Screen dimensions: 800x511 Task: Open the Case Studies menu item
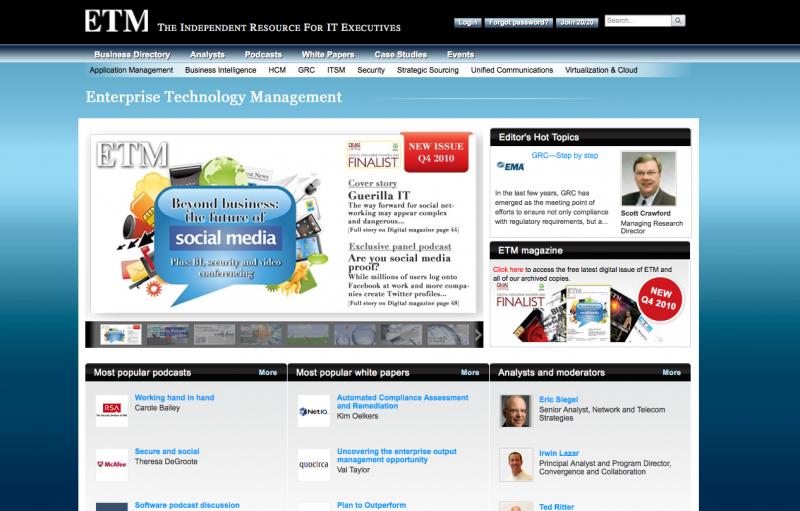[x=401, y=55]
